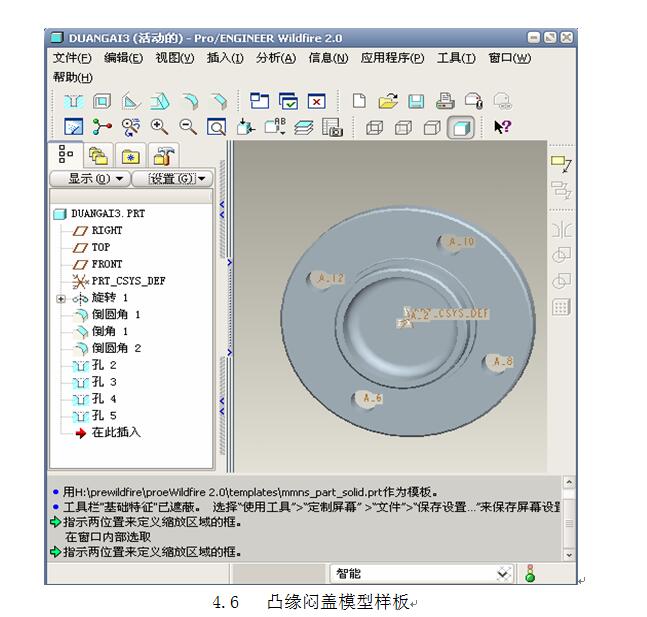The height and width of the screenshot is (617, 647).
Task: Select RIGHT datum plane
Action: 98,231
